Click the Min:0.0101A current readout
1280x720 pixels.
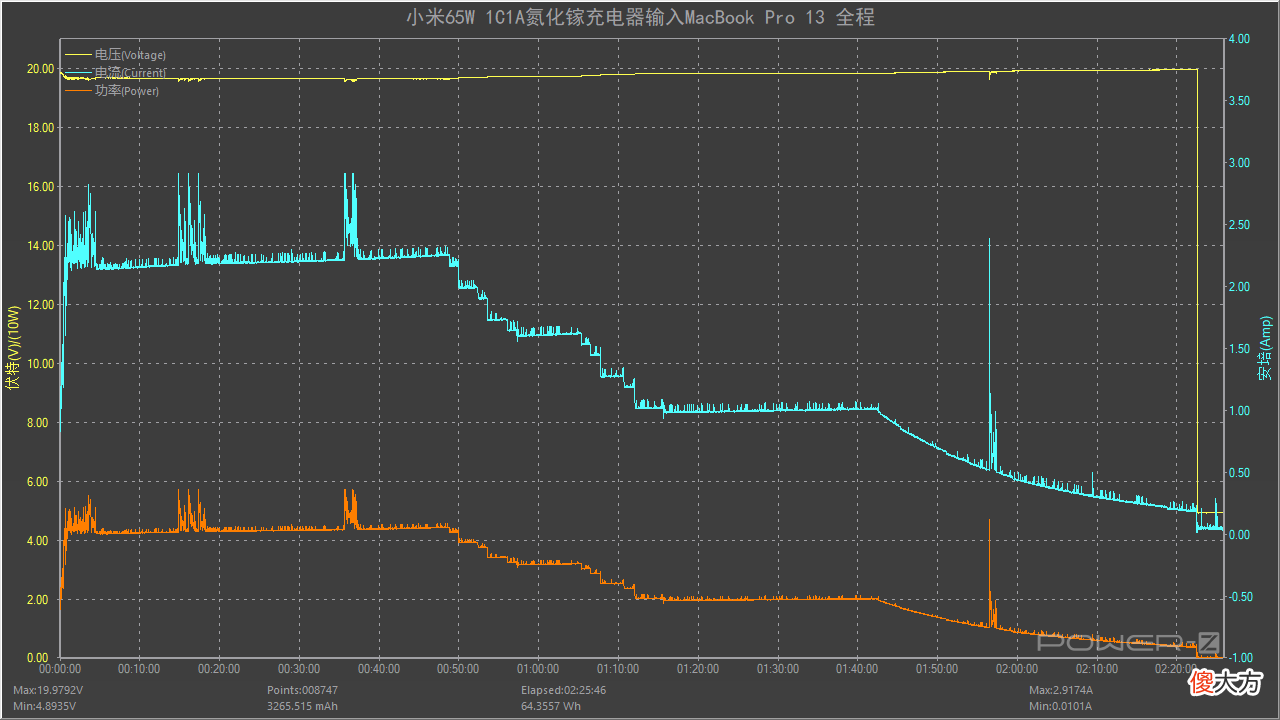1060,705
